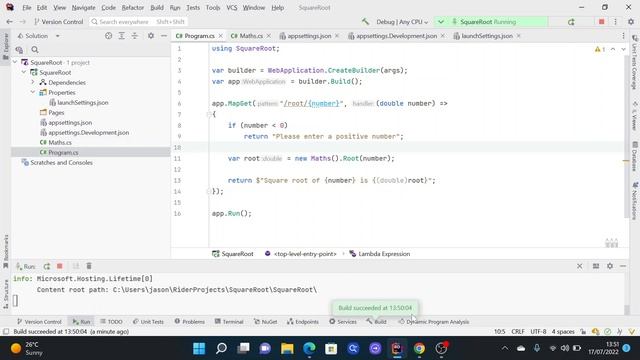Open the Endpoints tool window
The height and width of the screenshot is (360, 640).
tap(302, 322)
